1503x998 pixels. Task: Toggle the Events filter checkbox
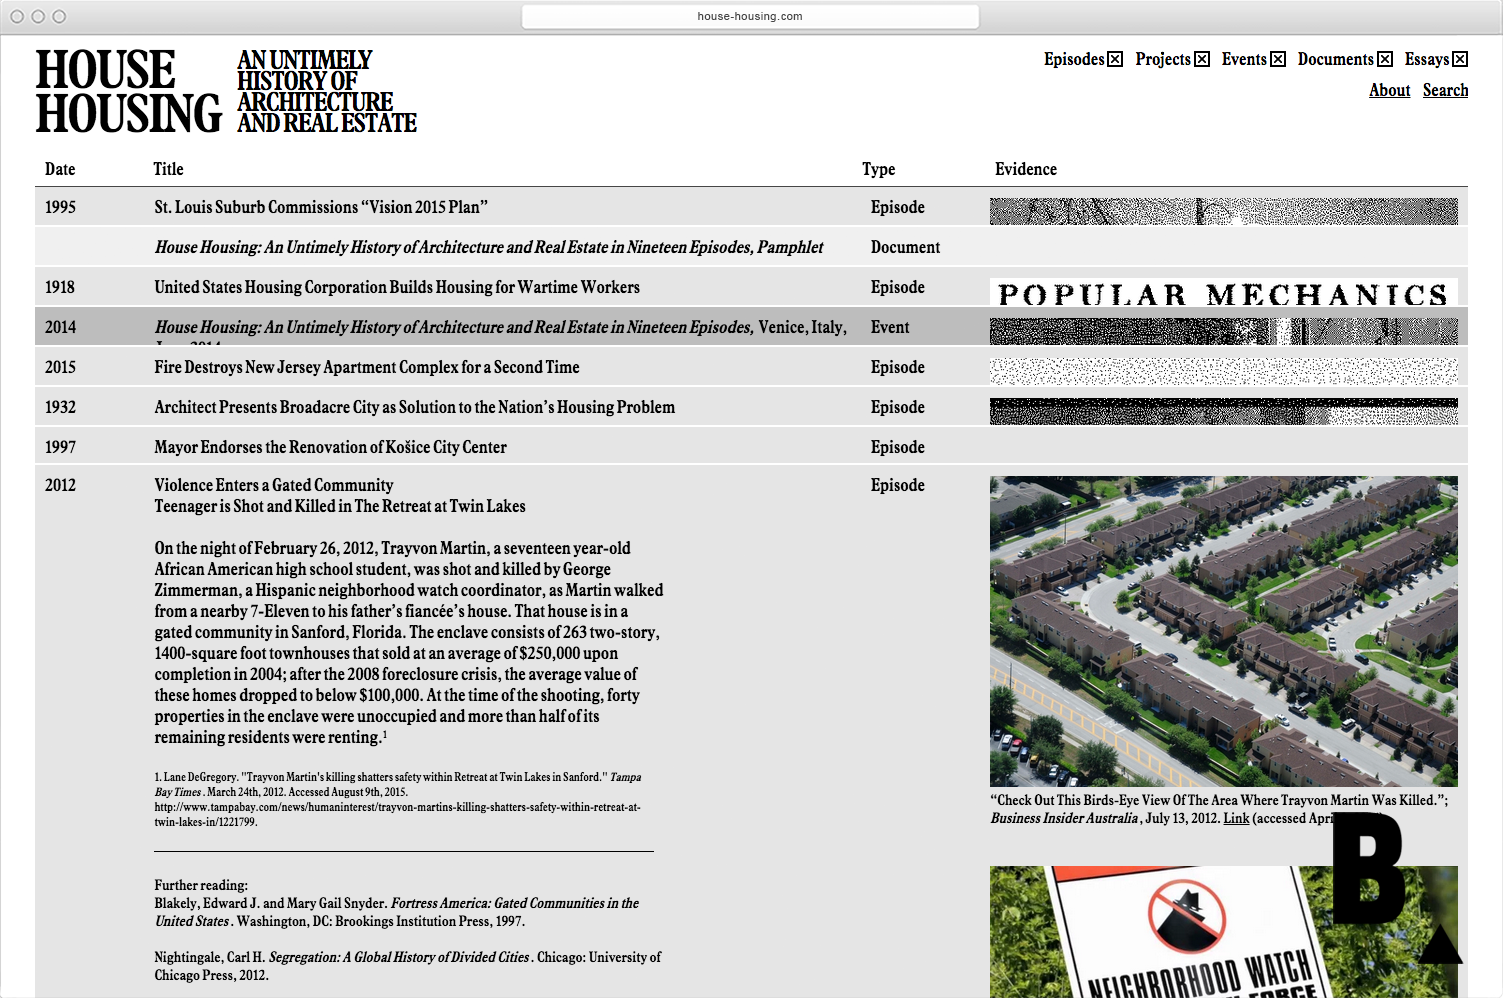[x=1278, y=60]
